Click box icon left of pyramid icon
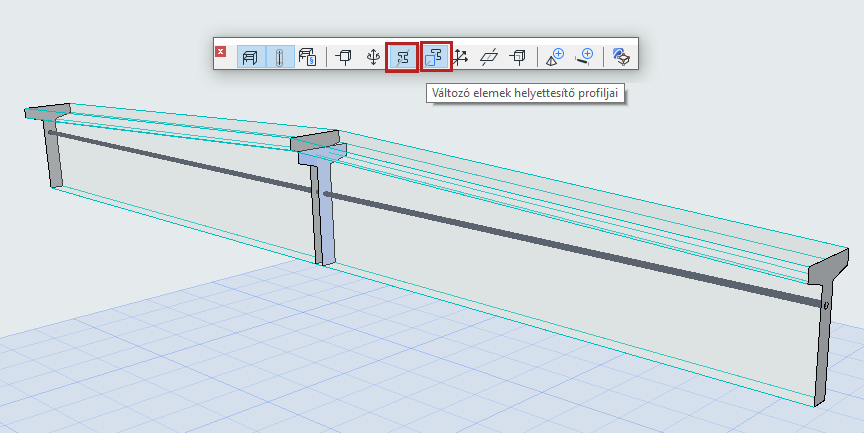864x433 pixels. click(518, 57)
